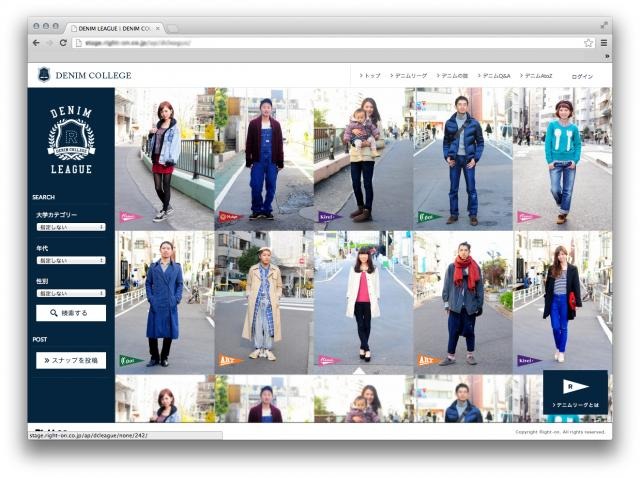This screenshot has height=478, width=640.
Task: Click the pink pennant on the denim-jacket woman photo
Action: point(131,217)
